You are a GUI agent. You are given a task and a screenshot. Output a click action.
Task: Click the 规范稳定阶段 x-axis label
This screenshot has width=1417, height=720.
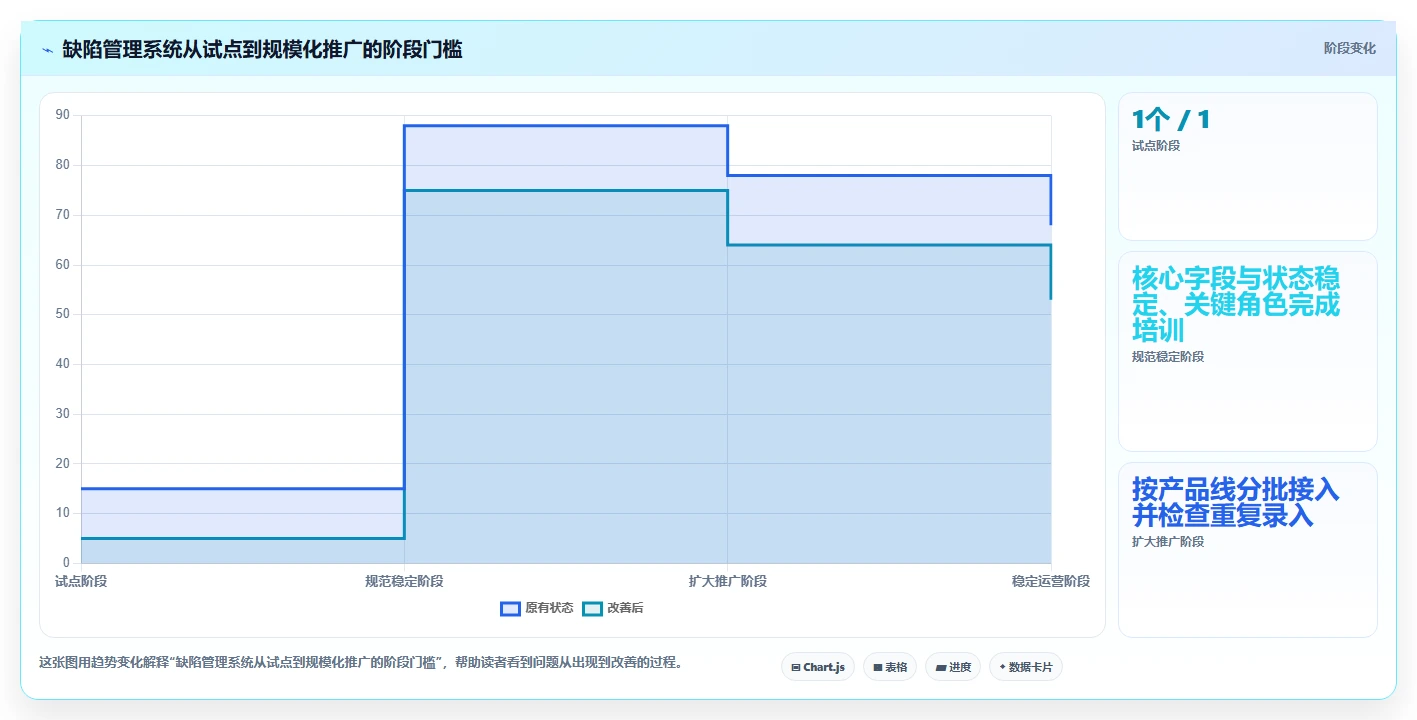404,581
